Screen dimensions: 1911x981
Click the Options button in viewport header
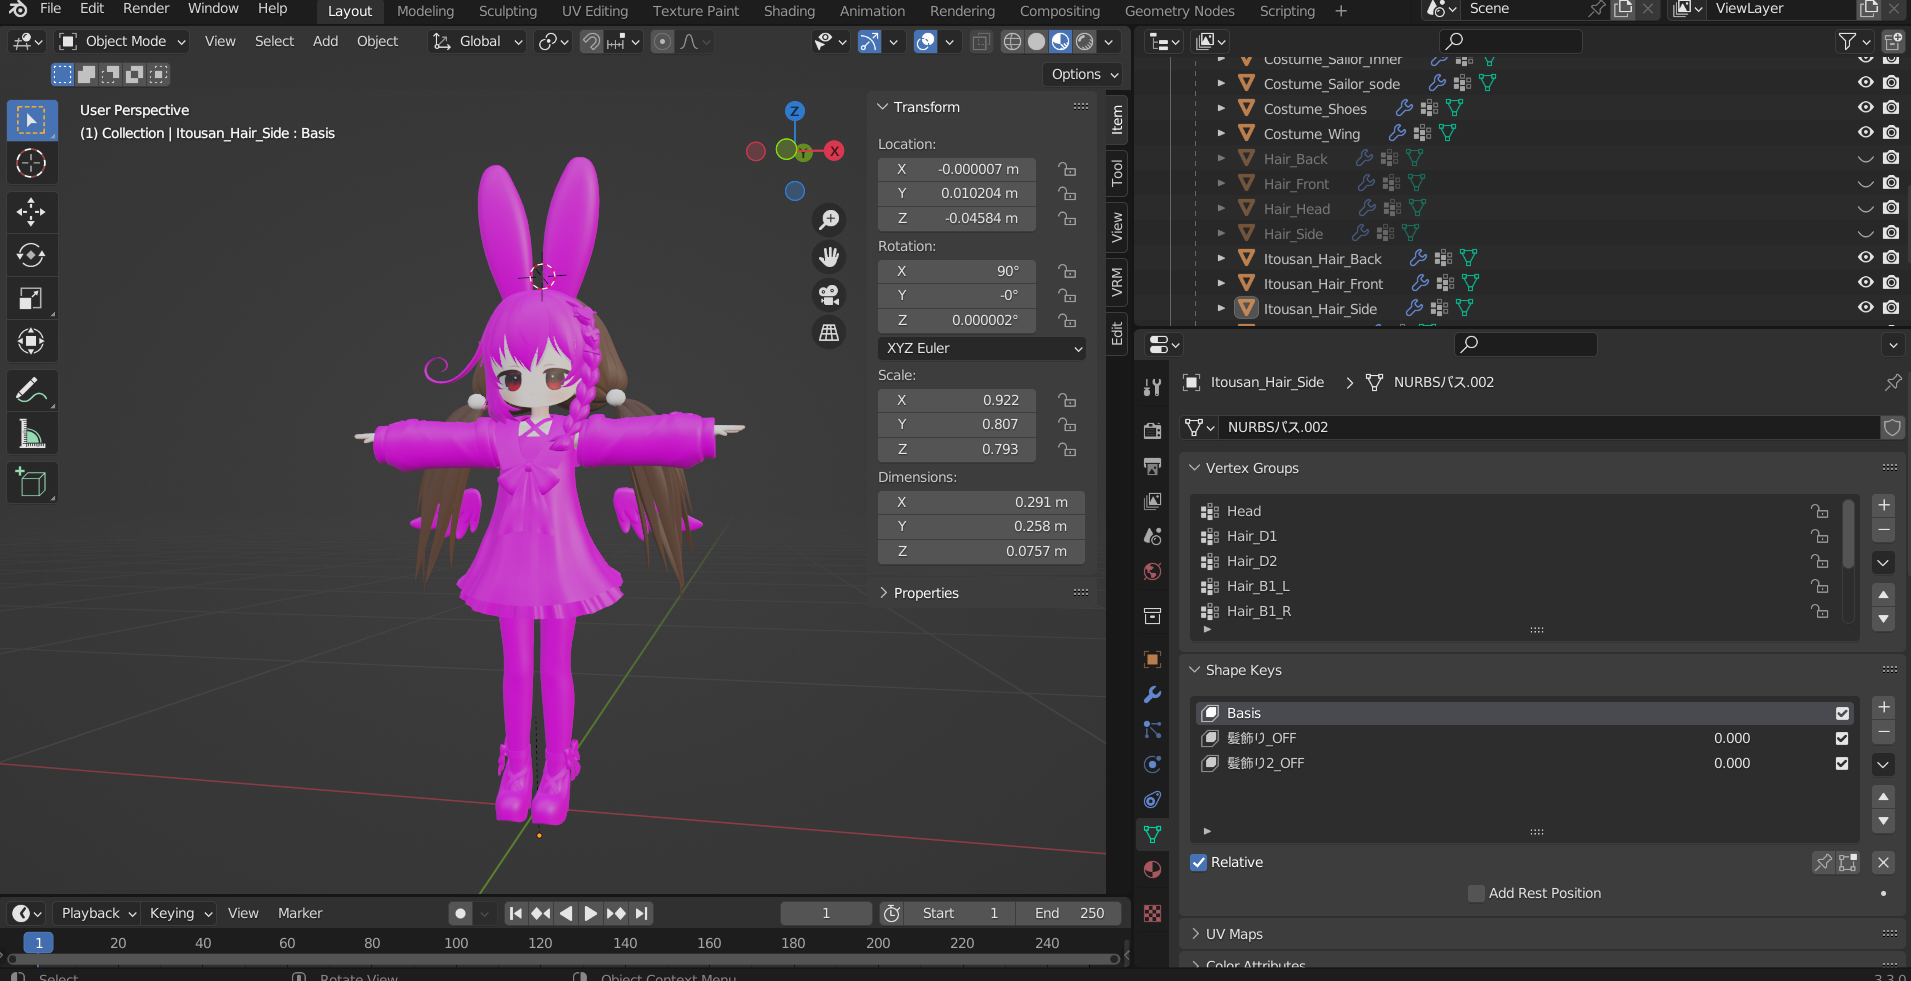point(1084,74)
